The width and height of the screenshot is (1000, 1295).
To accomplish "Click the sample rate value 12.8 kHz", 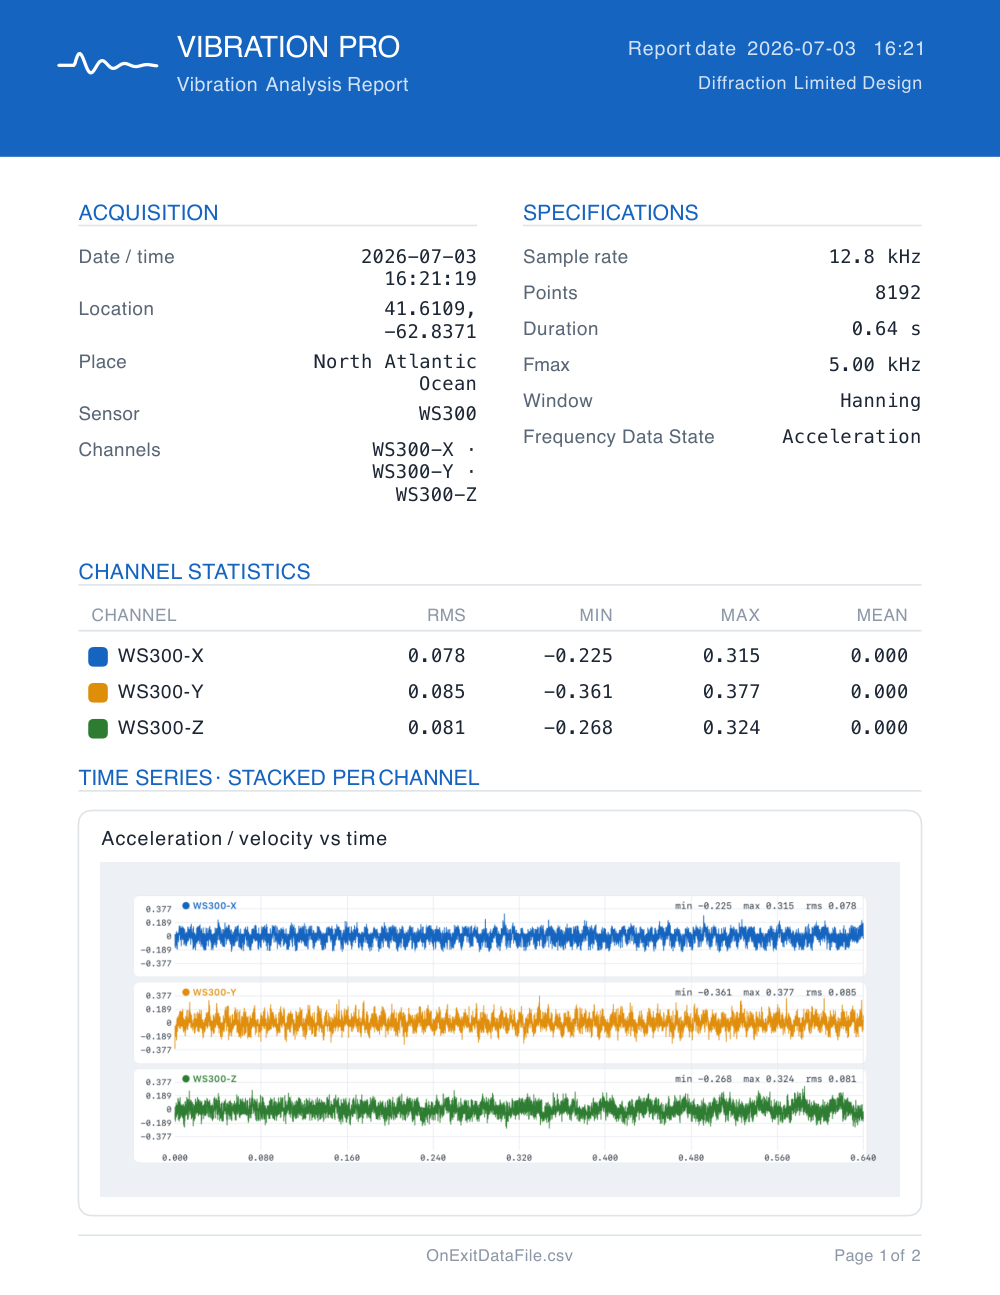I will 875,257.
